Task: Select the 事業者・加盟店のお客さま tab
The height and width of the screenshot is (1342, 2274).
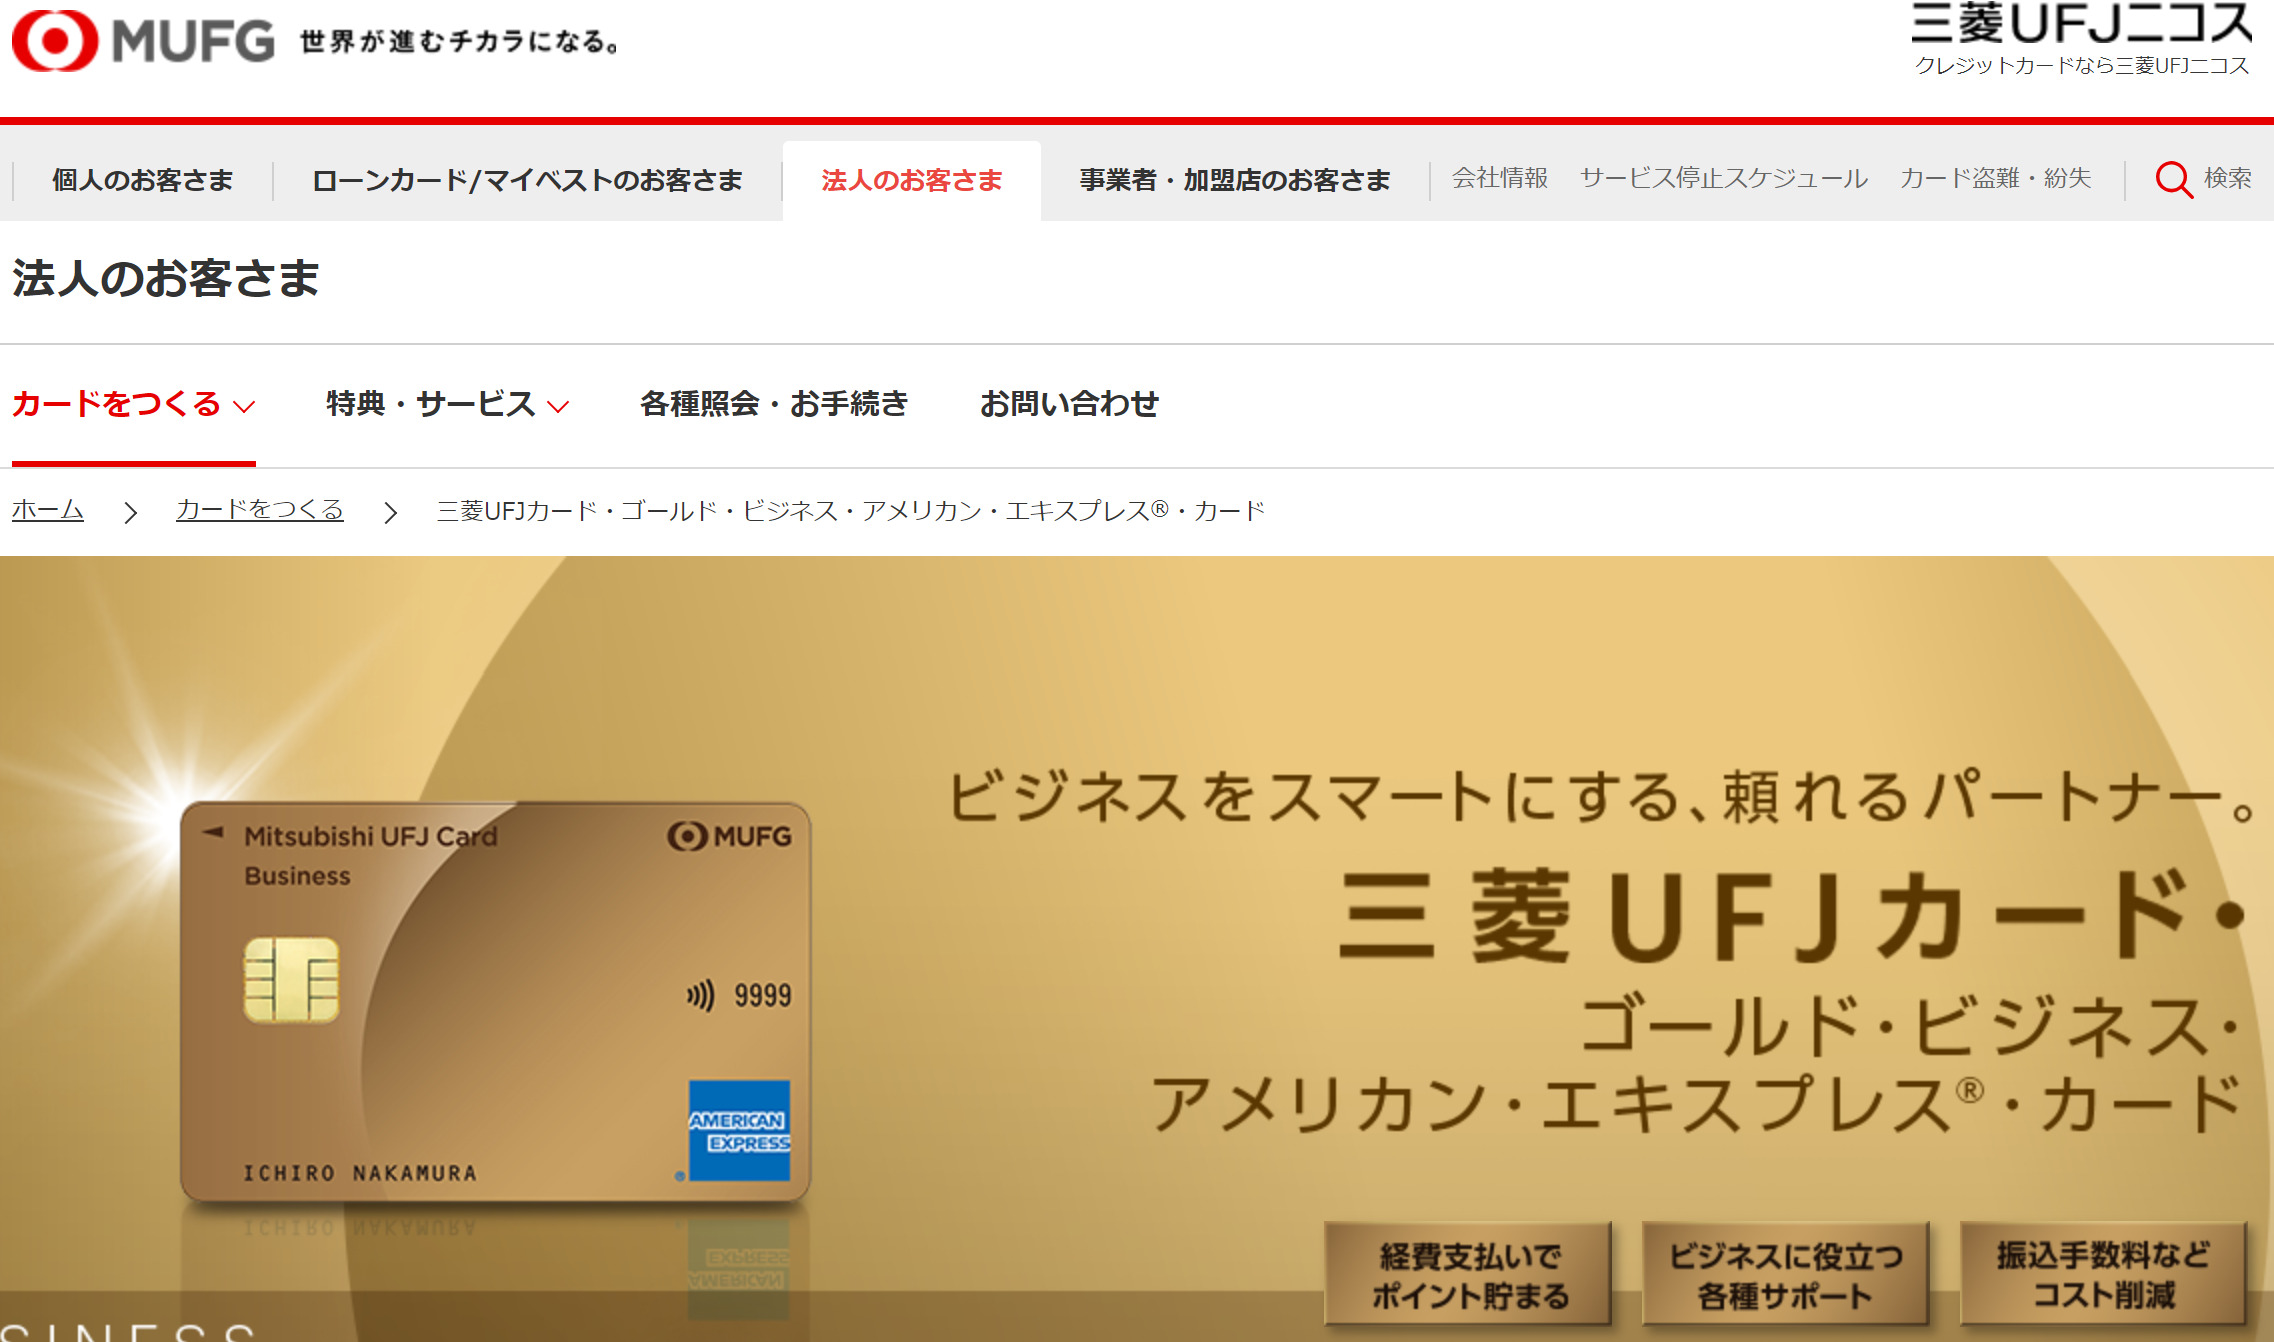Action: (x=1234, y=180)
